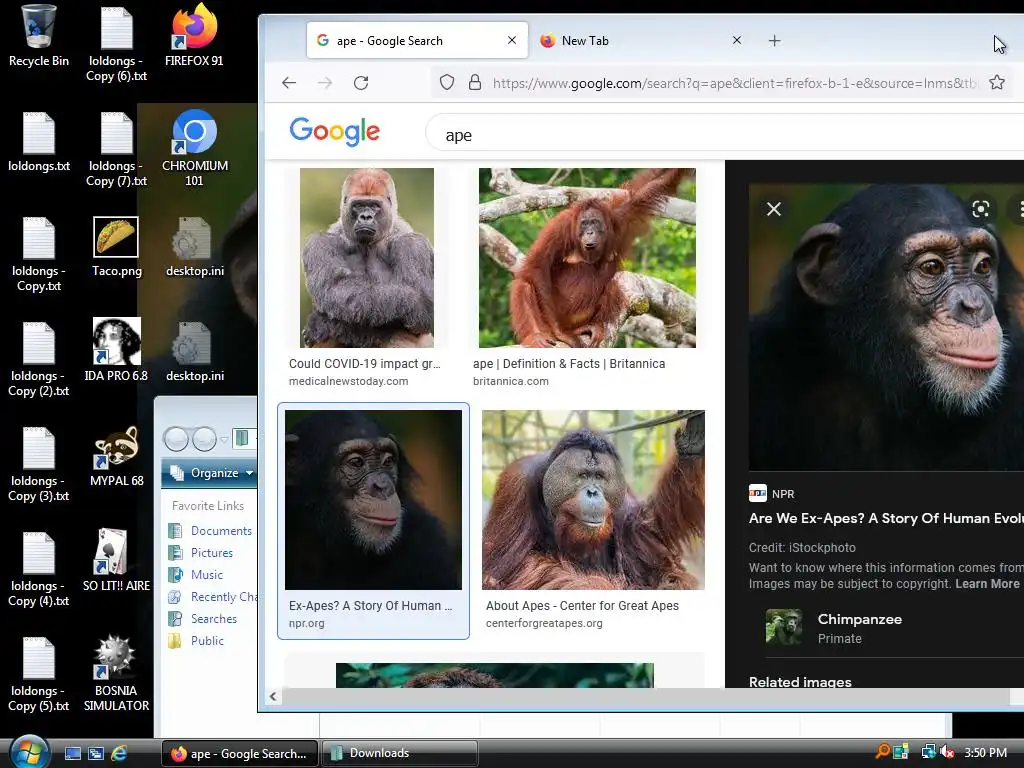Activate the Downloads taskbar button
The width and height of the screenshot is (1024, 768).
tap(400, 754)
